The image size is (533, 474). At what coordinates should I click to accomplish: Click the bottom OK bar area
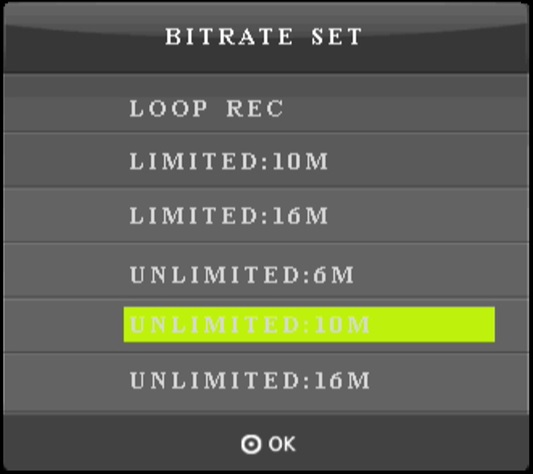point(266,441)
